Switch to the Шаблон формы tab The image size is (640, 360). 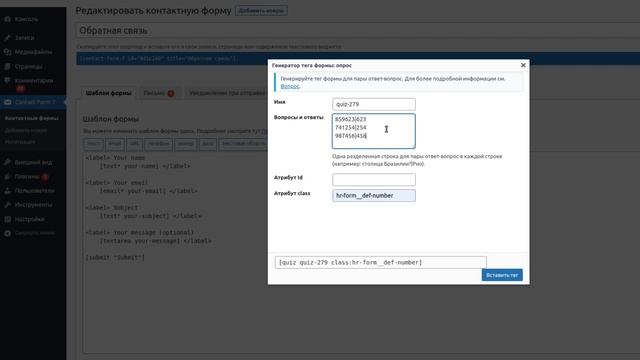coord(109,93)
